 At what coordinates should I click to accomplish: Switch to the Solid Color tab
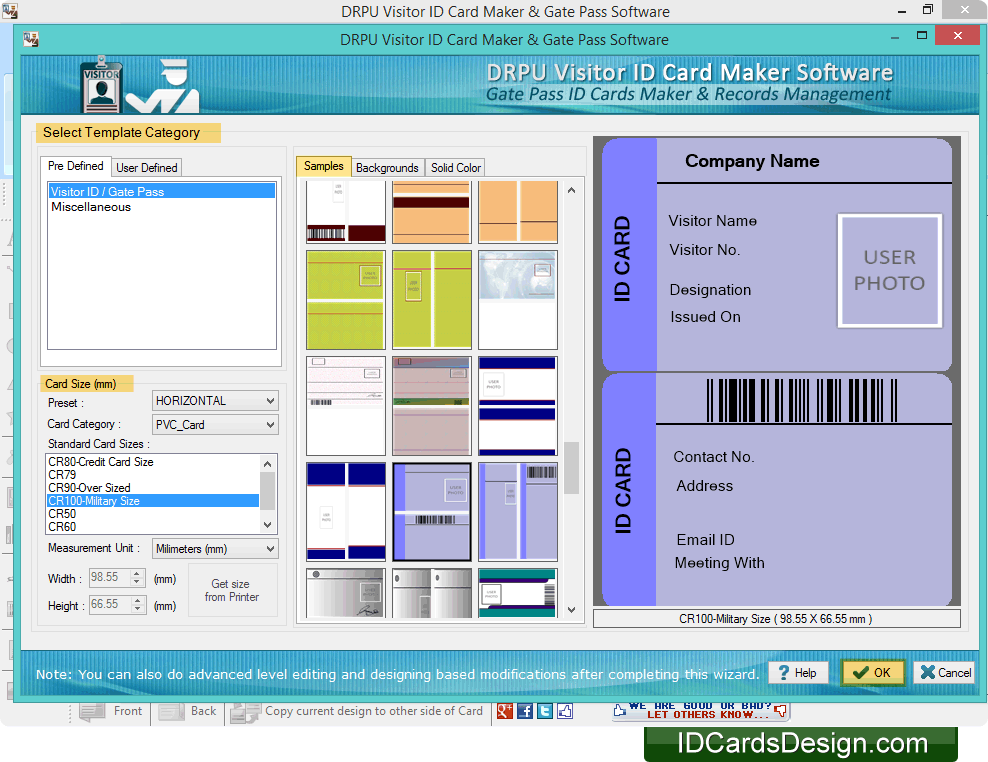point(455,167)
